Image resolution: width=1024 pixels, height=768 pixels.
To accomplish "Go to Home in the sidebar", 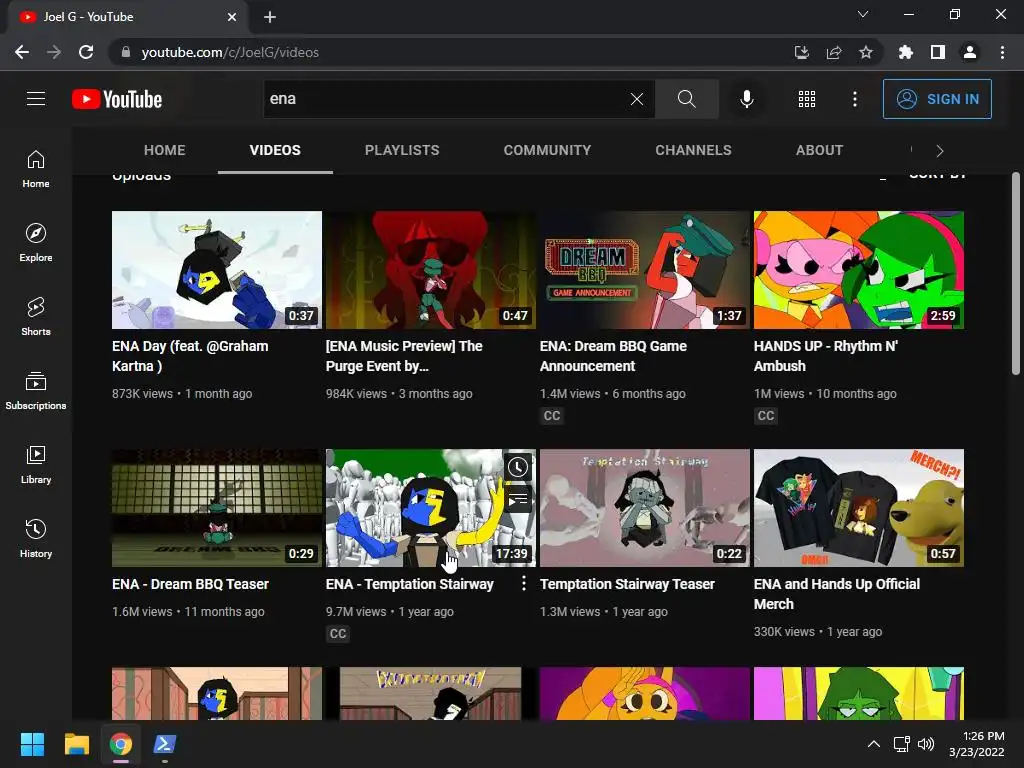I will coord(36,169).
